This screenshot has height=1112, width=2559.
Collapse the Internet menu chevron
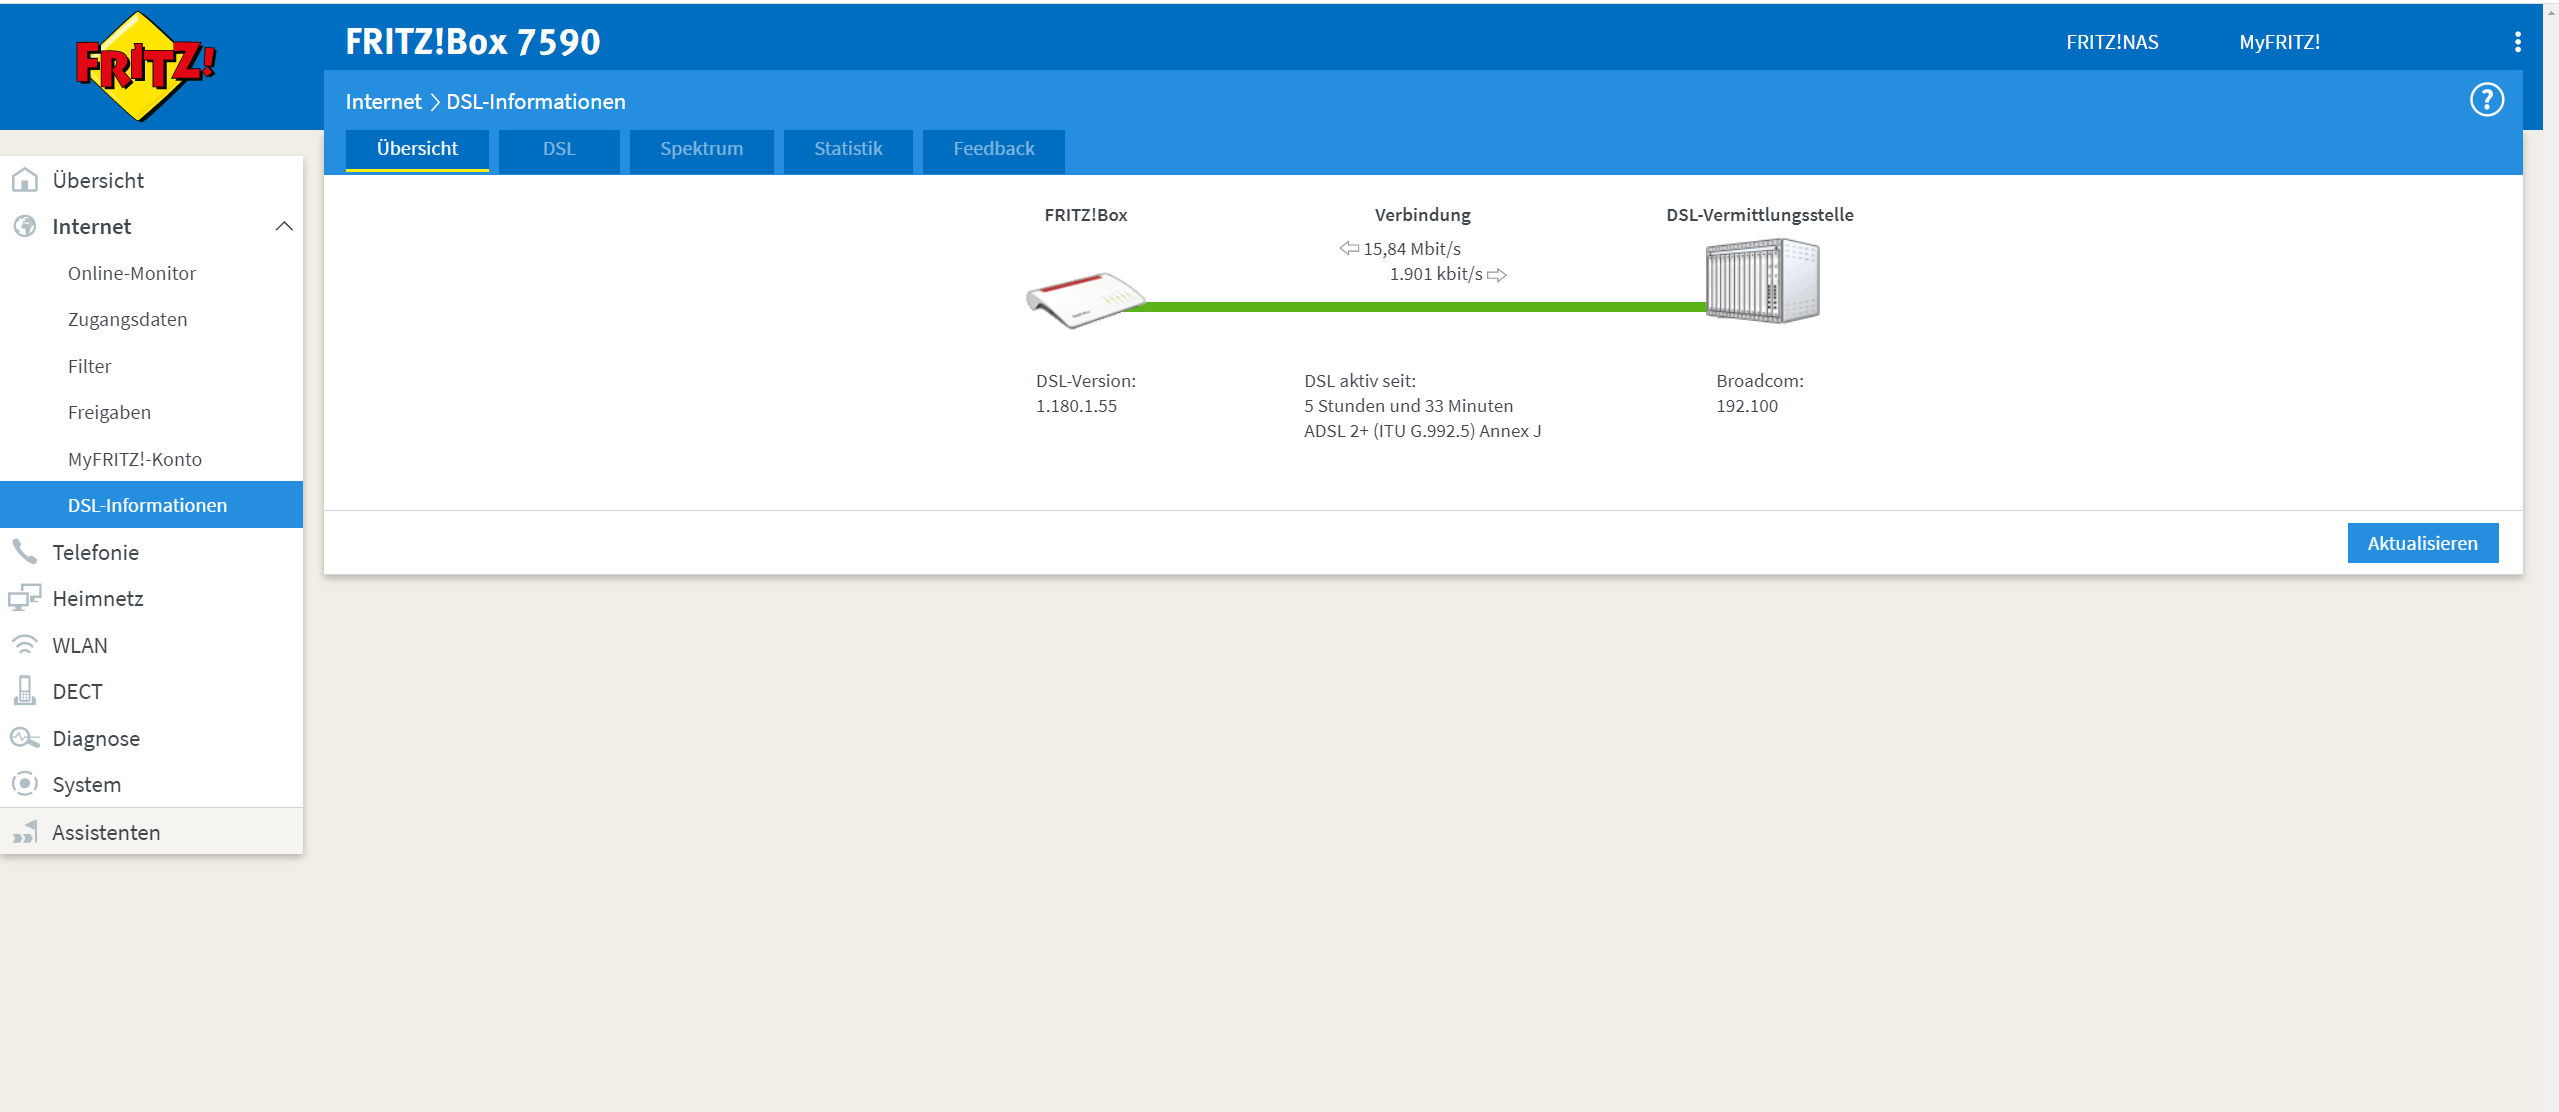point(284,226)
